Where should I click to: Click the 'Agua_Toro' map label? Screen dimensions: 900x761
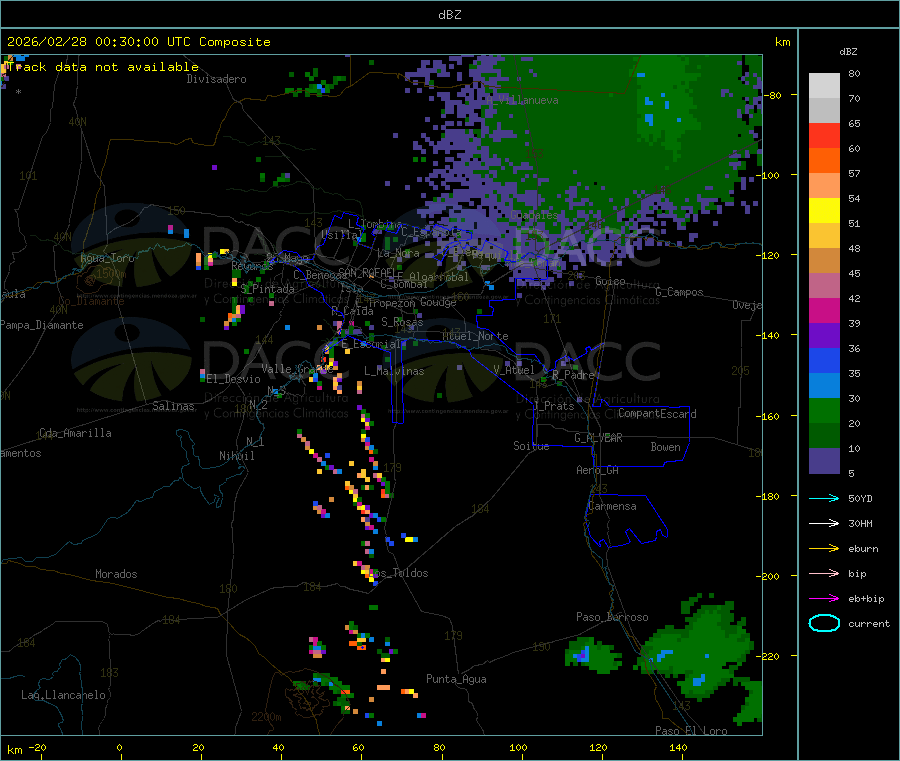pos(107,258)
